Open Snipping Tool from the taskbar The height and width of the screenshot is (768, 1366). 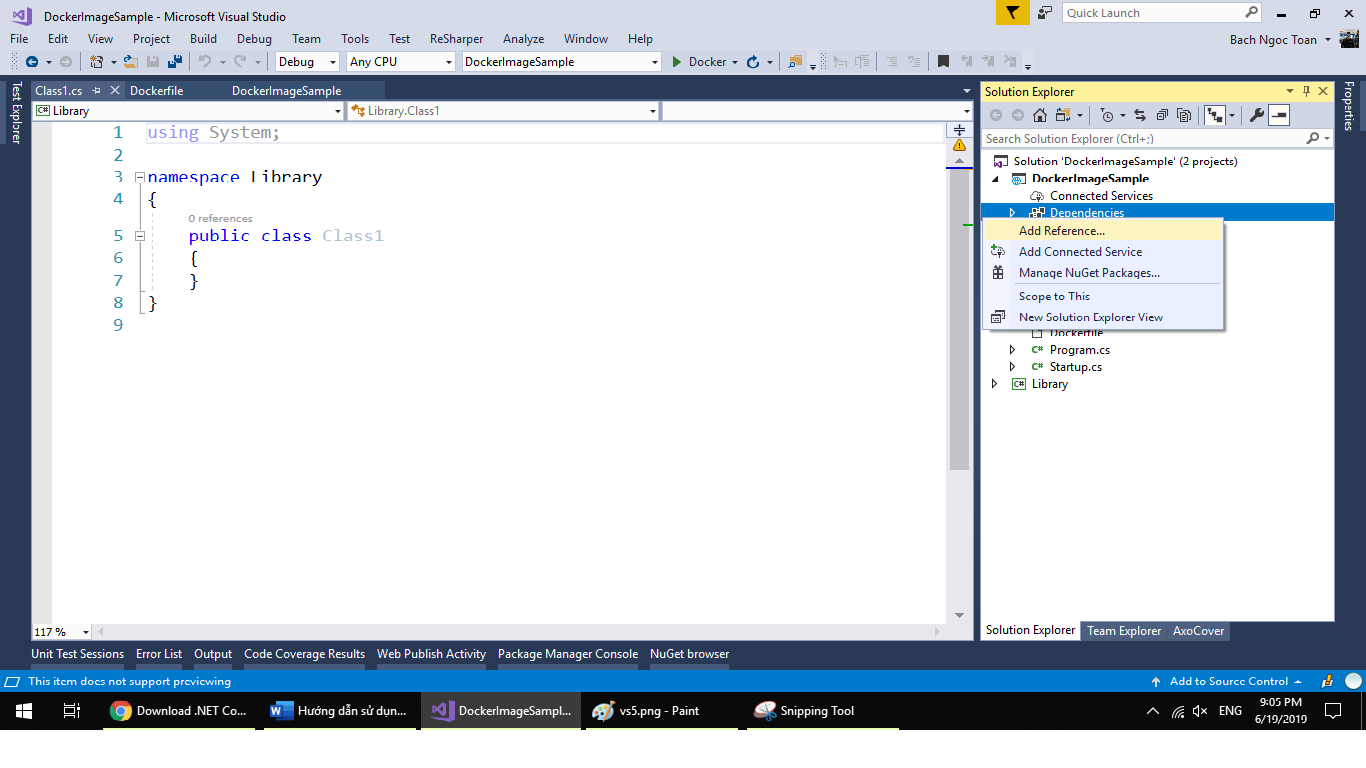coord(805,711)
